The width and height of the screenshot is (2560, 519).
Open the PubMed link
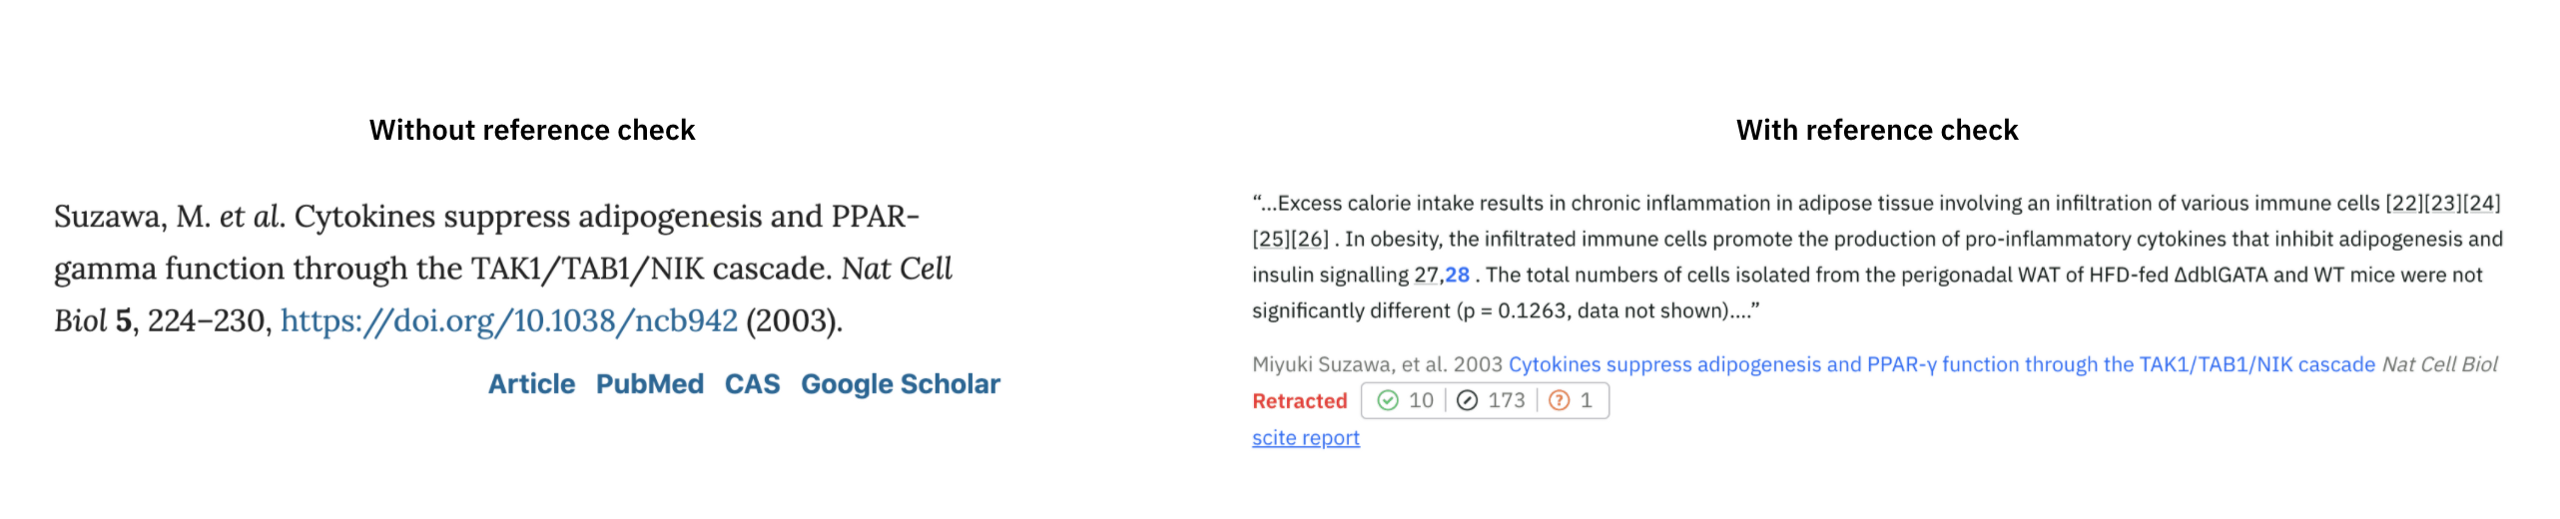649,384
